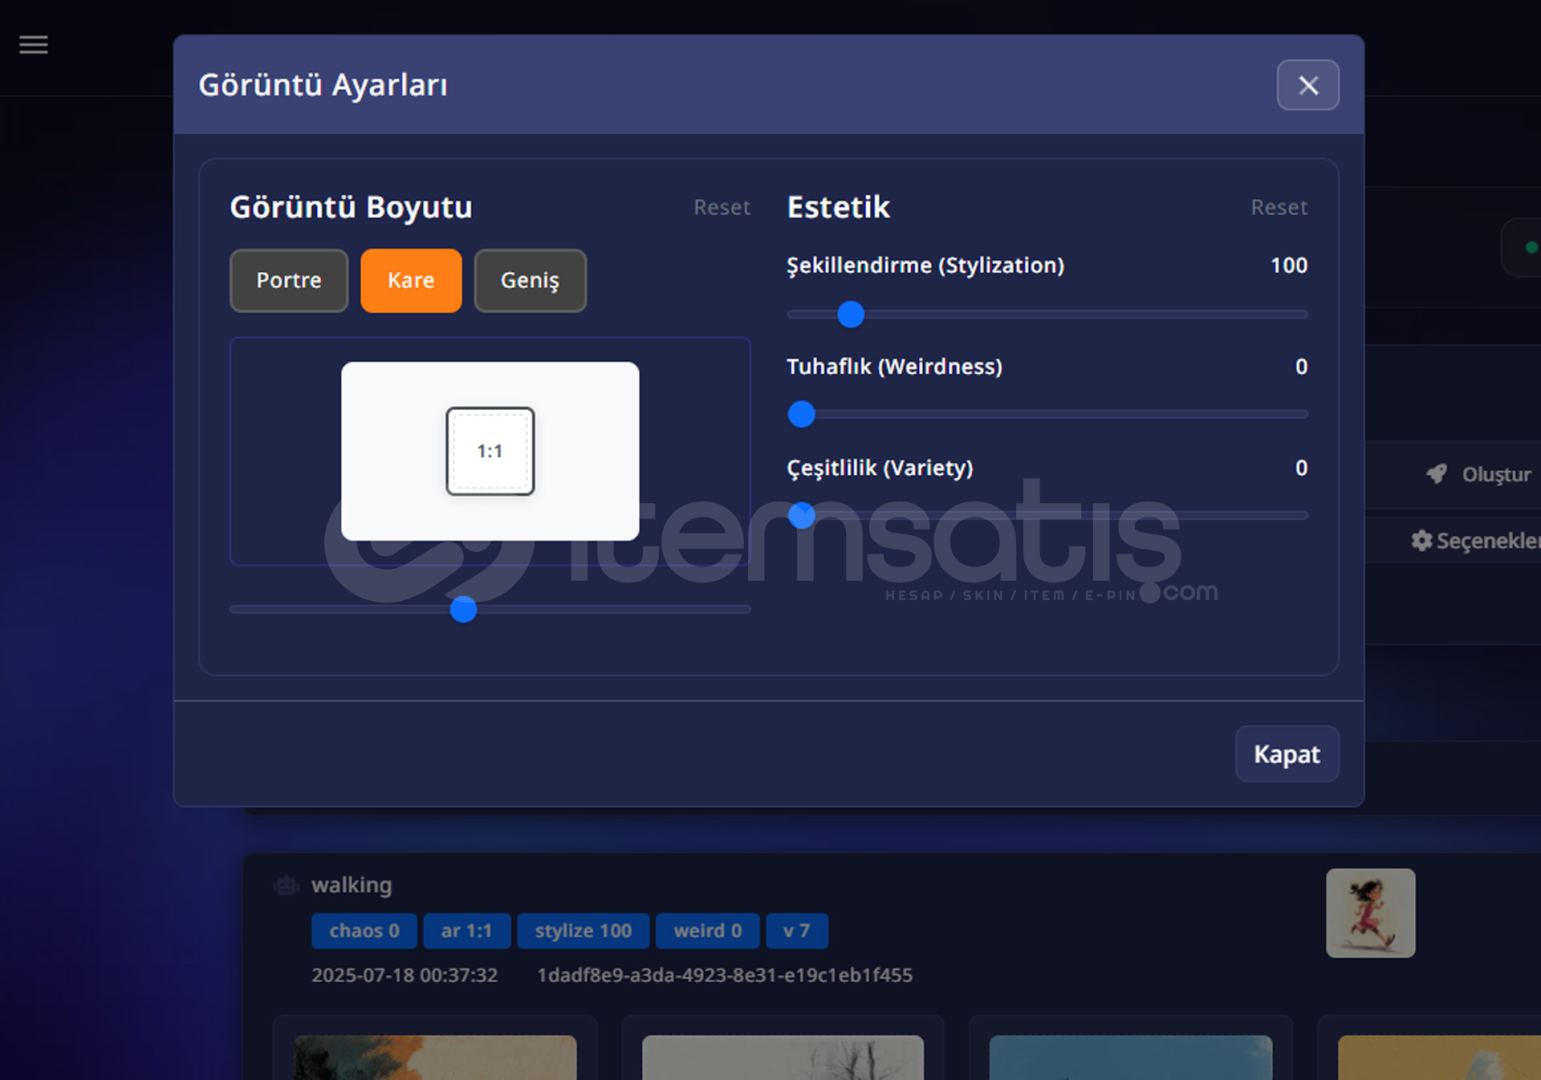Click the Görüntü Ayarları dialog title
This screenshot has height=1080, width=1541.
323,85
